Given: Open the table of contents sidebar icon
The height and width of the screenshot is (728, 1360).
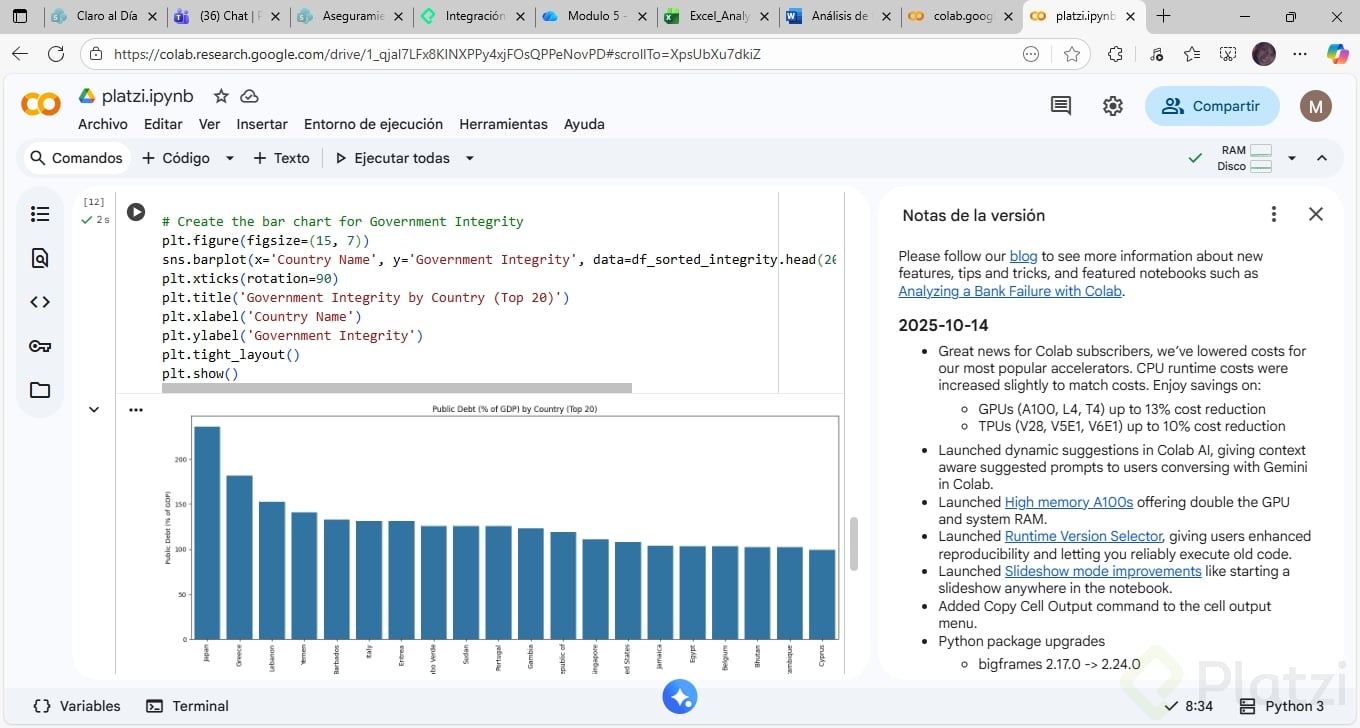Looking at the screenshot, I should coord(40,214).
